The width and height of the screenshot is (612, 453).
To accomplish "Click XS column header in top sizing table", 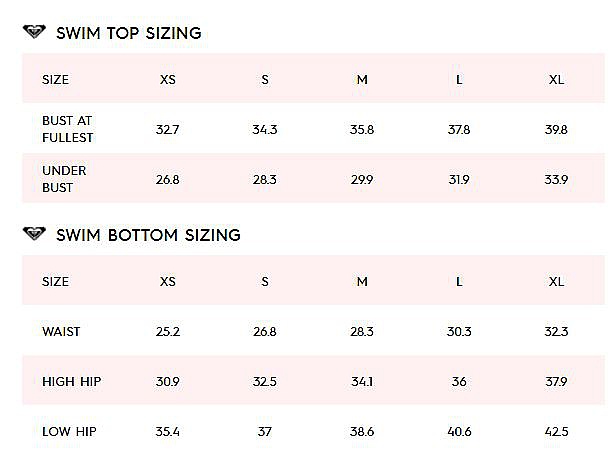I will click(x=168, y=80).
